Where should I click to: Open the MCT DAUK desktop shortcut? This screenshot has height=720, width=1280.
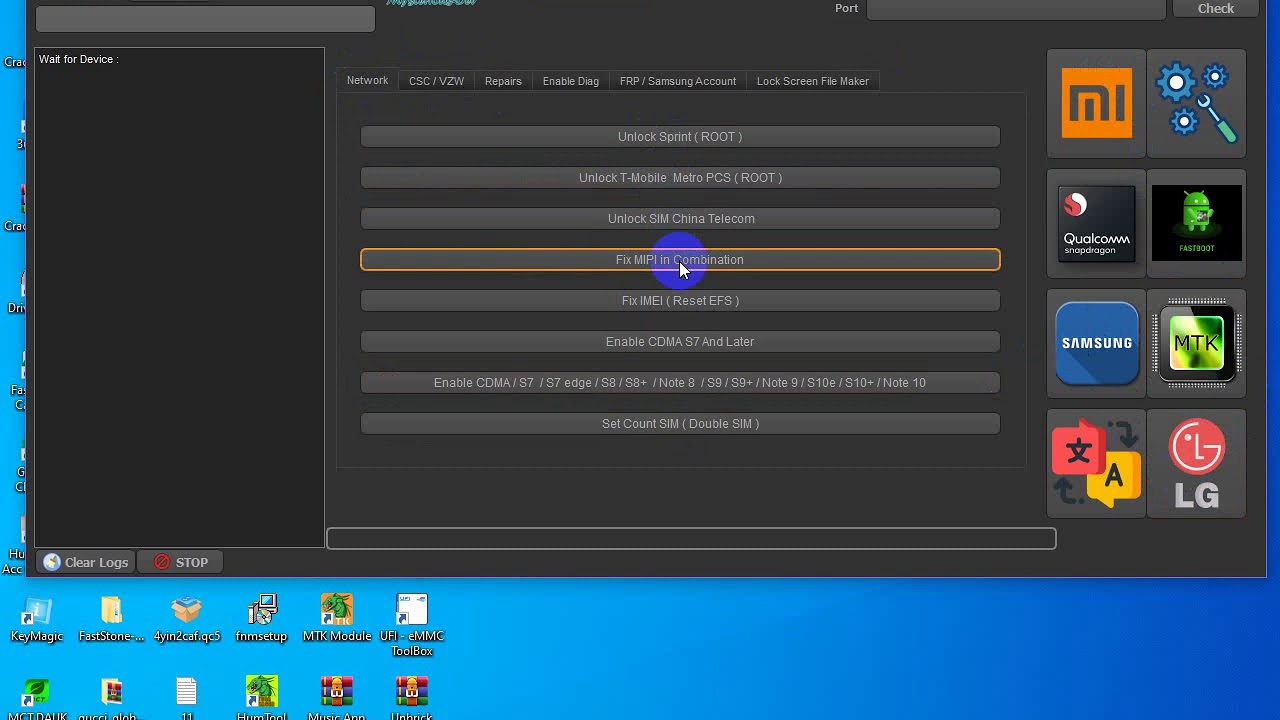click(37, 699)
